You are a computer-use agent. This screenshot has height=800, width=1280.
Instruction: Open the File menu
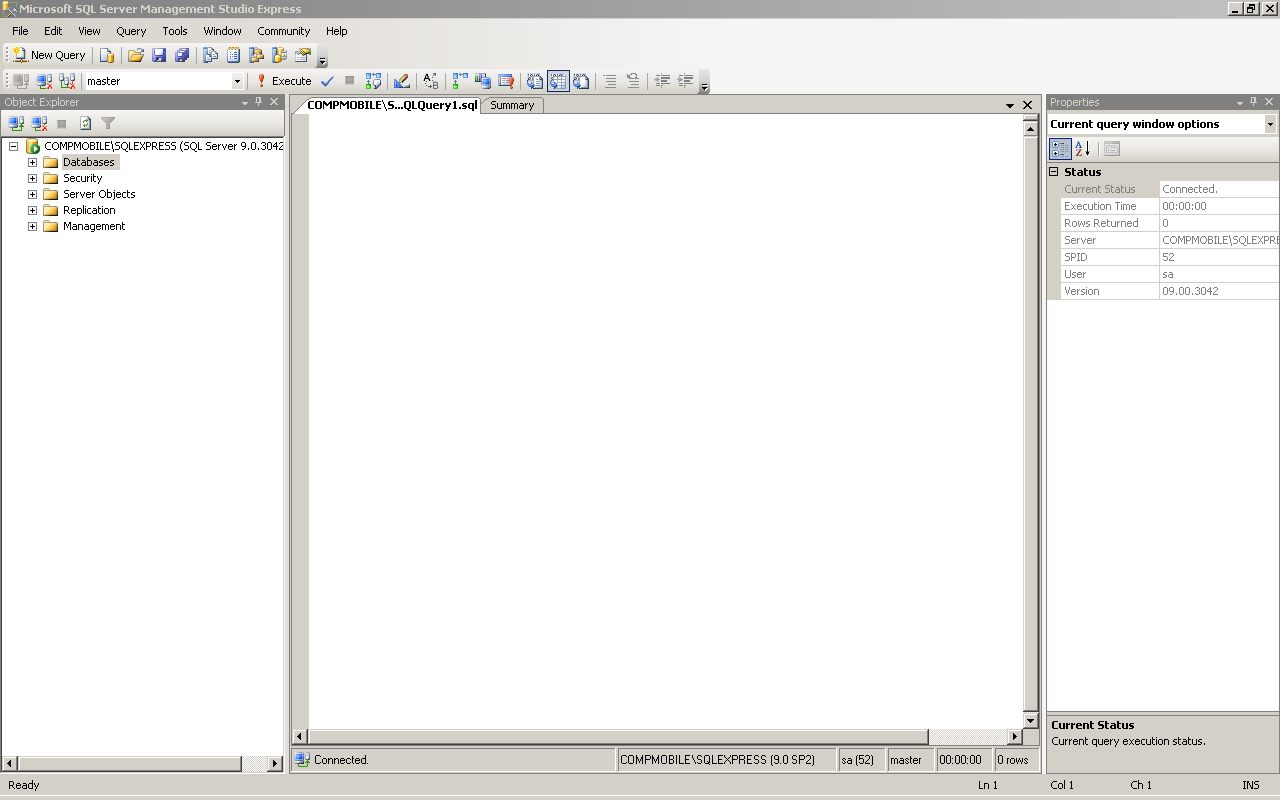click(20, 31)
